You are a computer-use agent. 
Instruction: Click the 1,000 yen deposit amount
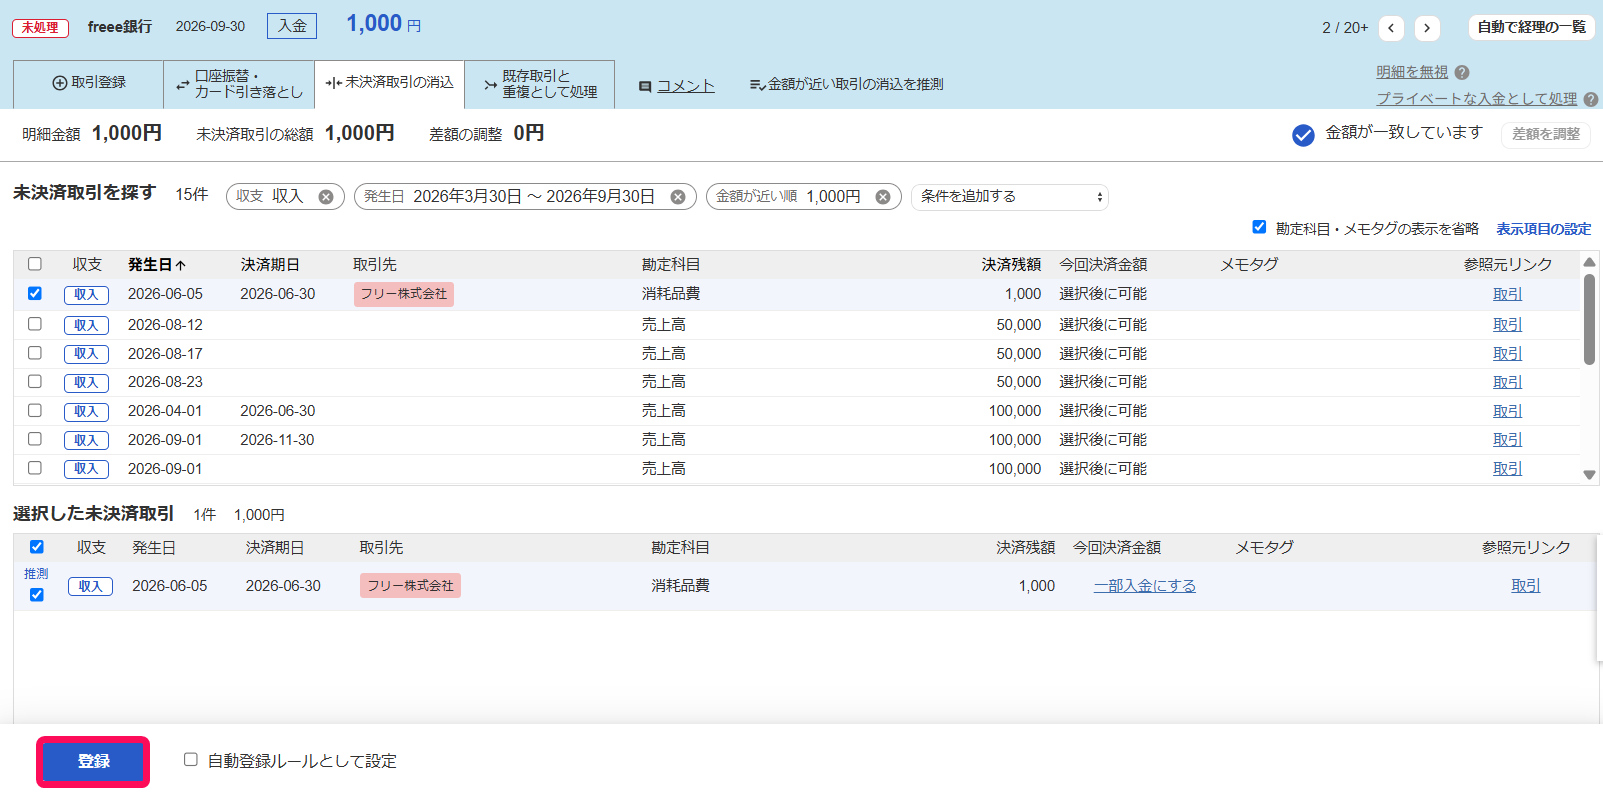(383, 24)
